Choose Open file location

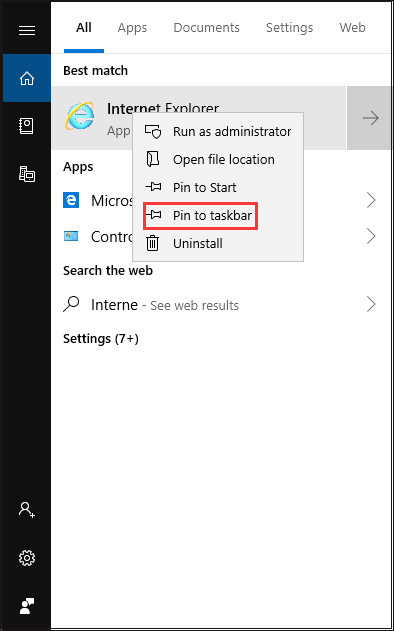218,159
